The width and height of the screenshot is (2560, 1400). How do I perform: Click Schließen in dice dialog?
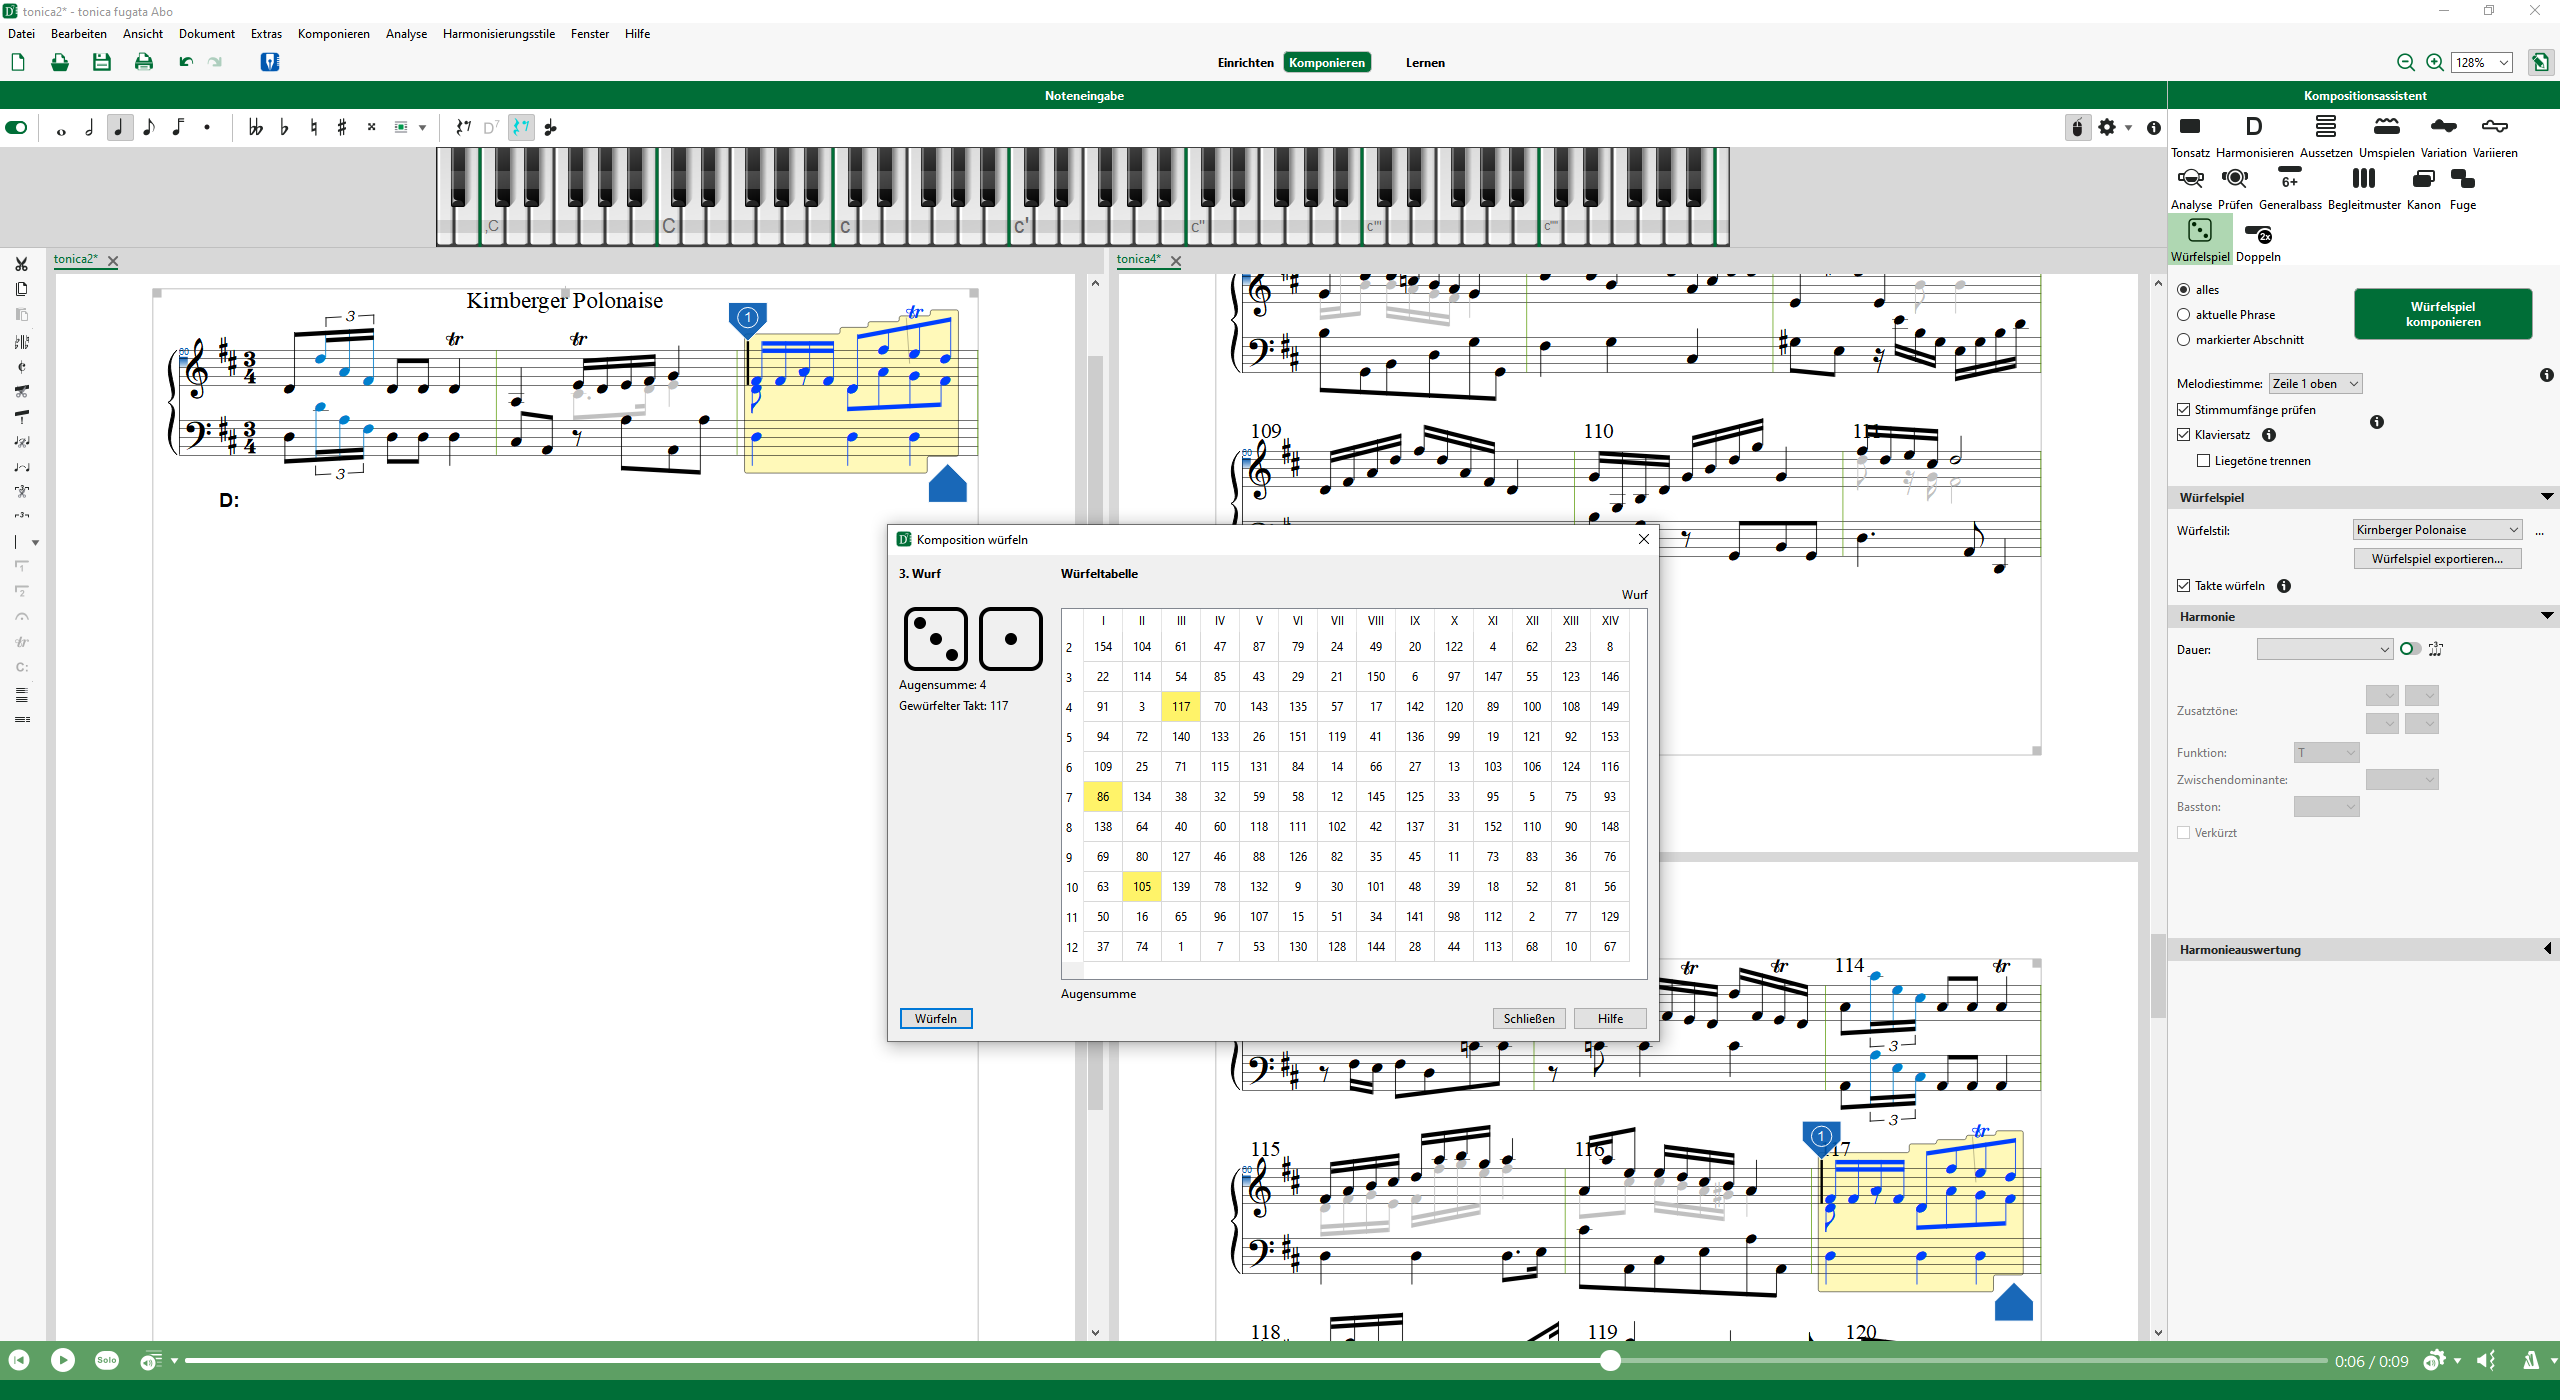click(x=1529, y=1018)
